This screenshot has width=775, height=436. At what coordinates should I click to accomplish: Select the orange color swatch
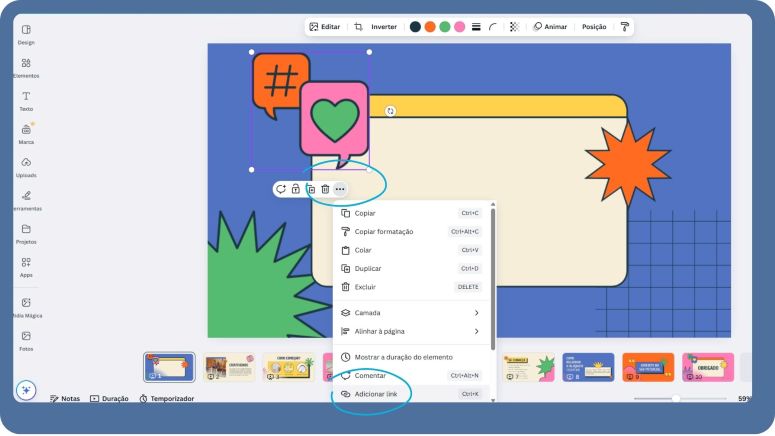(x=430, y=27)
